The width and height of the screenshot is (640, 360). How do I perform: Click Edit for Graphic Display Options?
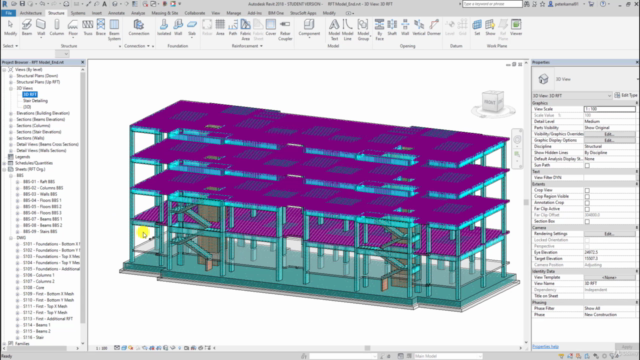point(609,140)
